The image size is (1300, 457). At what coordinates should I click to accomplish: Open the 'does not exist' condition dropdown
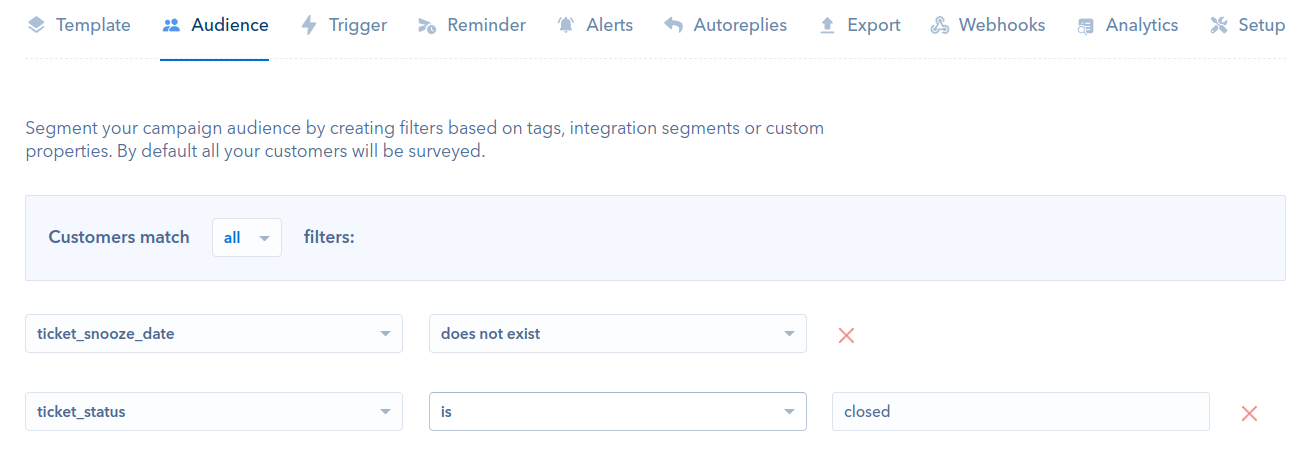tap(618, 334)
